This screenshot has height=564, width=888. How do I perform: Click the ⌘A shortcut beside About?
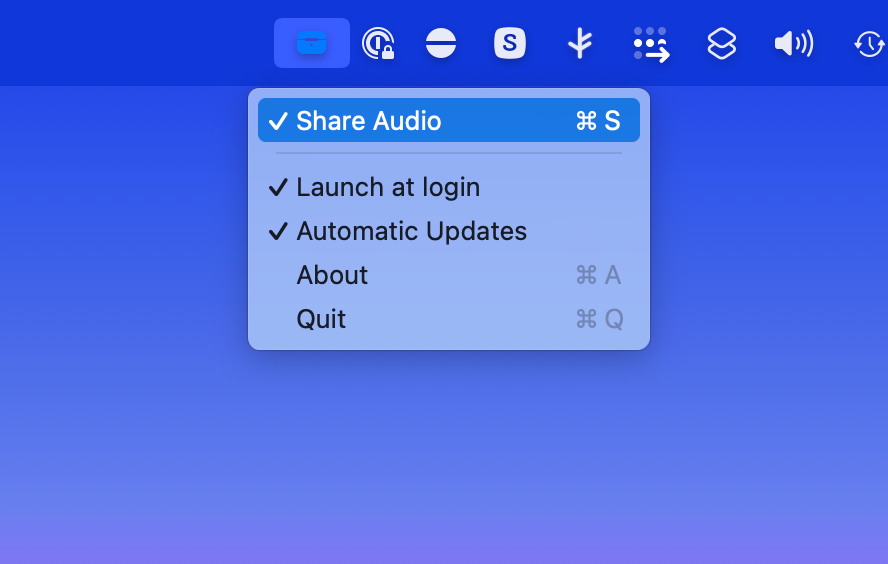pyautogui.click(x=598, y=275)
